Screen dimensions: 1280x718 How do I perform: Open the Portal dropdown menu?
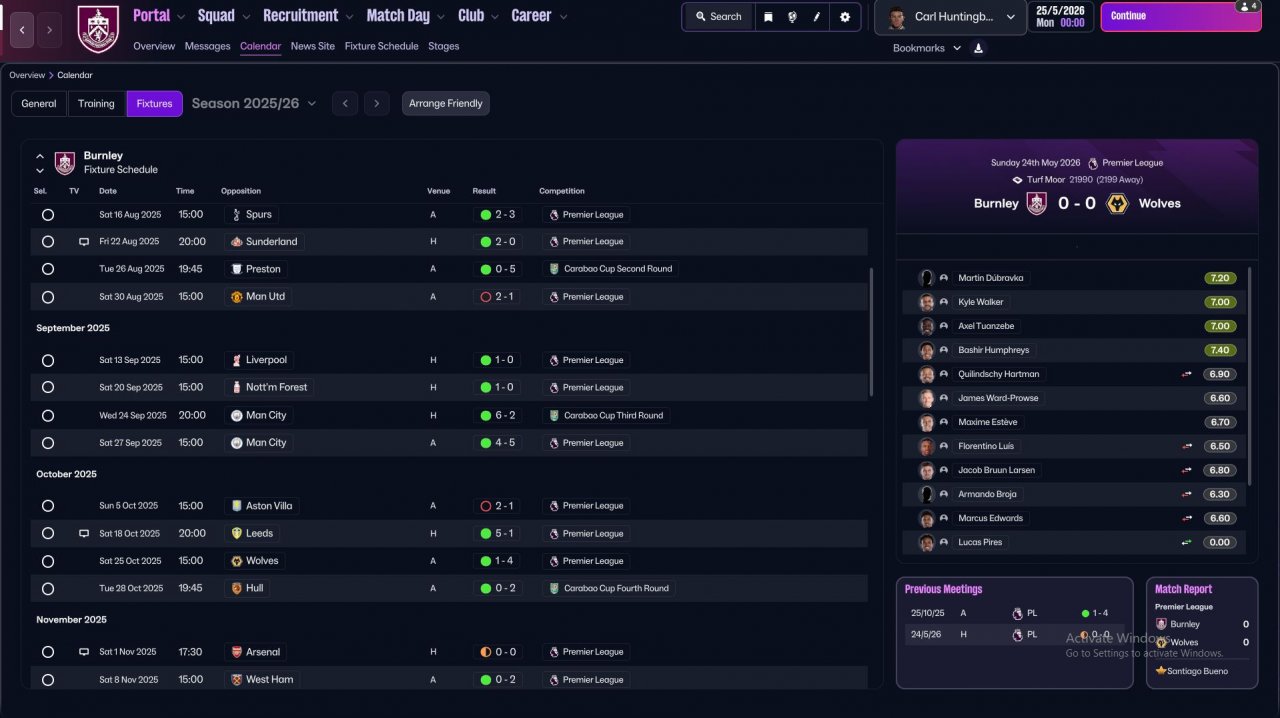tap(158, 16)
